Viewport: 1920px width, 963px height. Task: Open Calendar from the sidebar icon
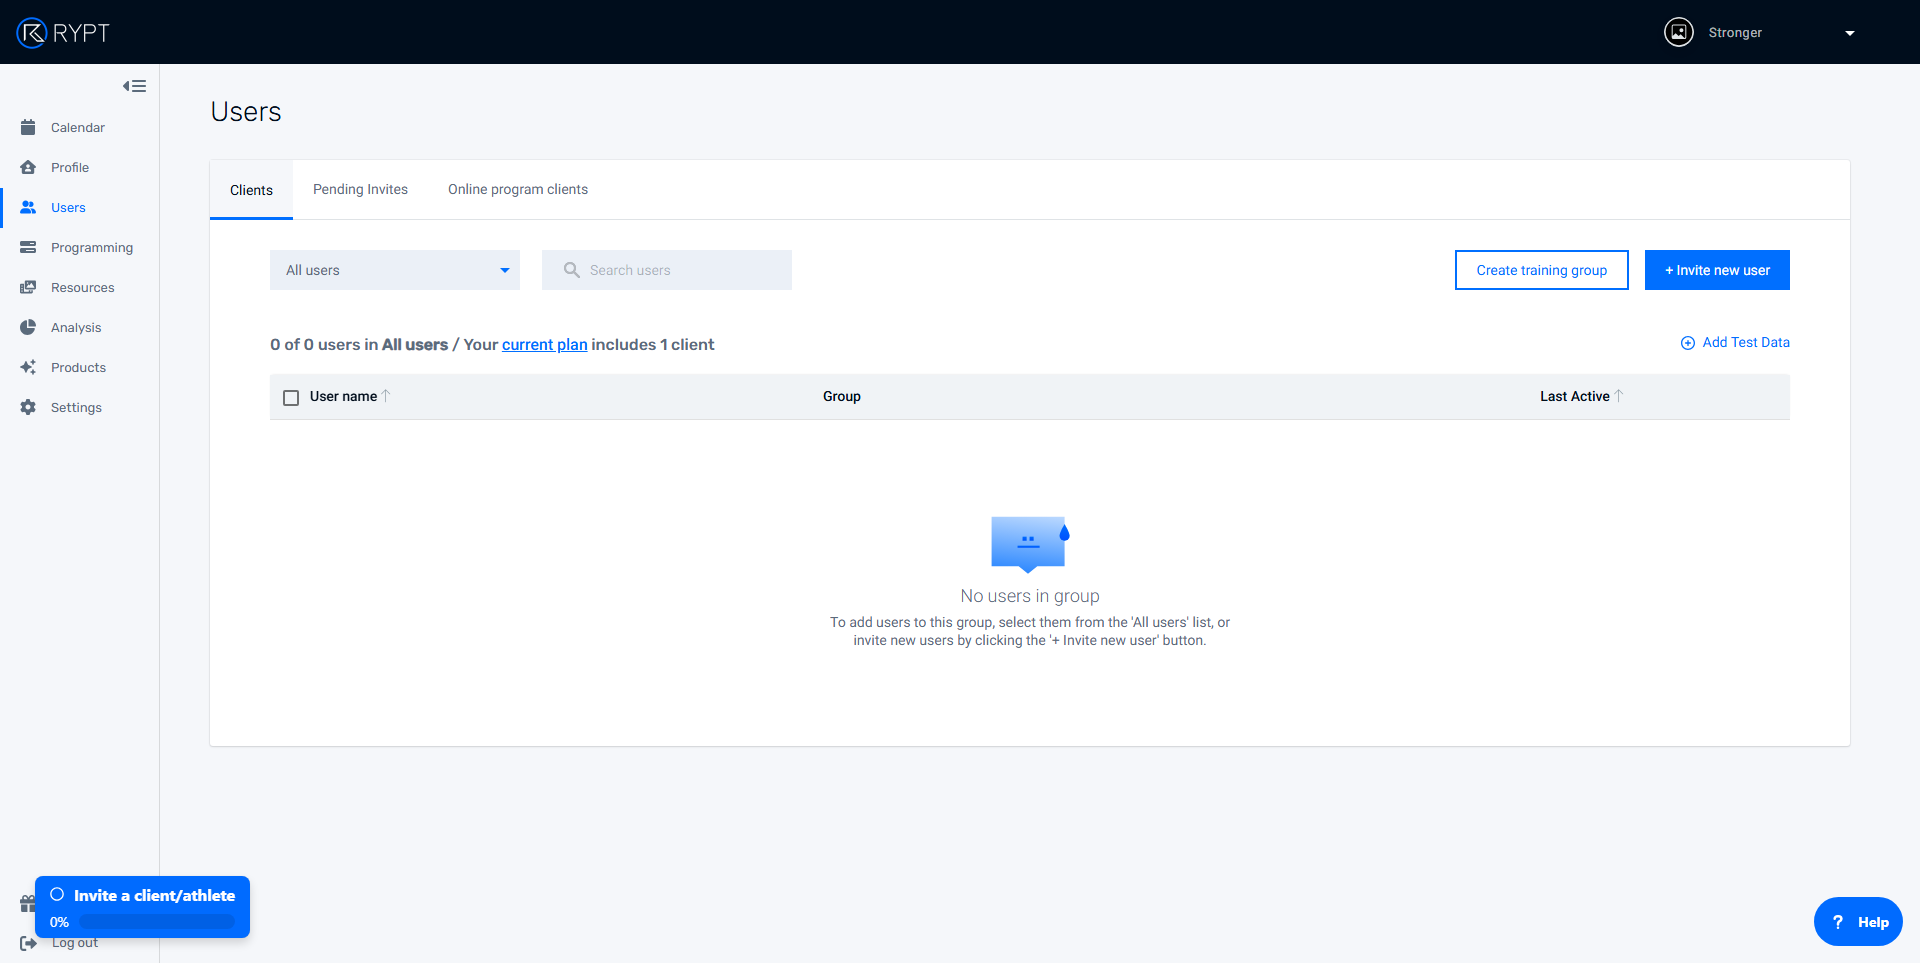point(28,127)
